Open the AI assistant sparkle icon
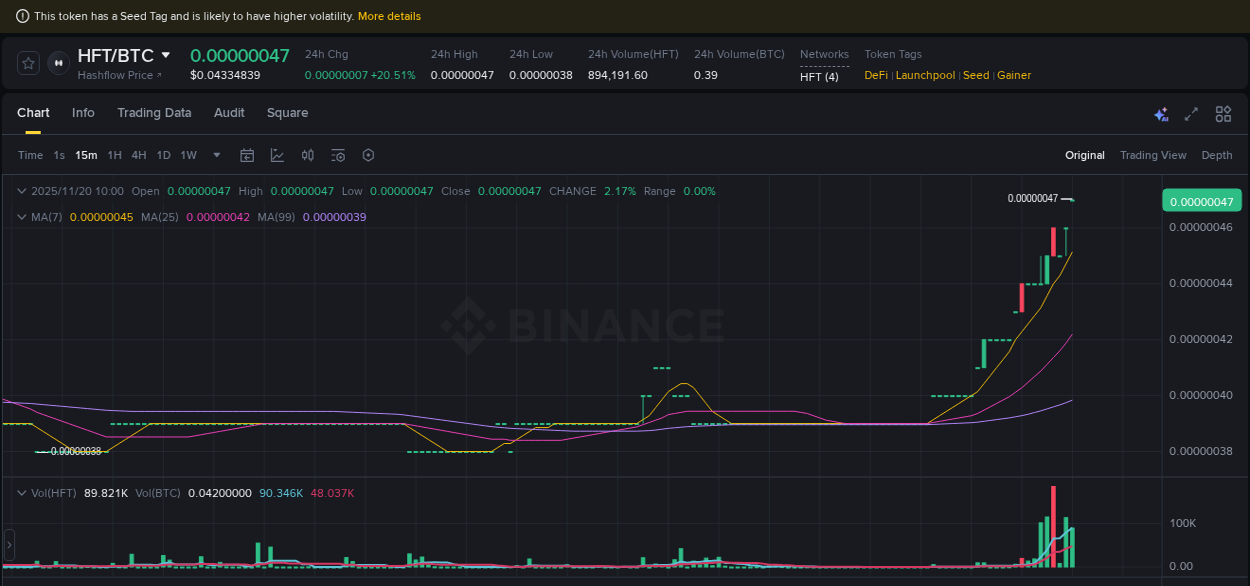 click(x=1161, y=115)
